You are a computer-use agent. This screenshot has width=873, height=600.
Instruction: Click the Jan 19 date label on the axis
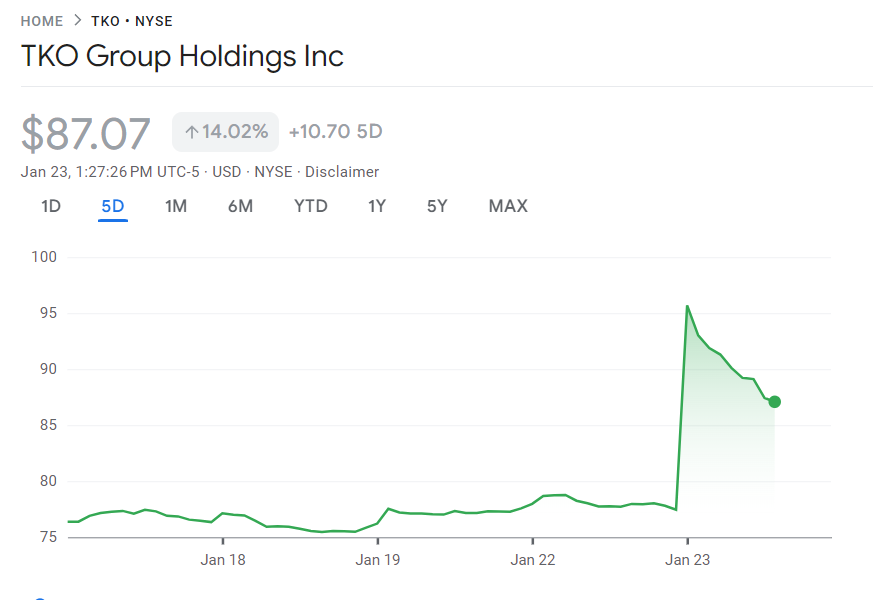(x=378, y=560)
